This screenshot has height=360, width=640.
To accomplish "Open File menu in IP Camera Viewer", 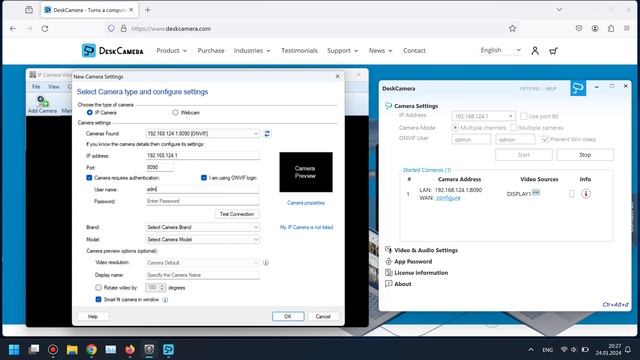I will (x=36, y=87).
